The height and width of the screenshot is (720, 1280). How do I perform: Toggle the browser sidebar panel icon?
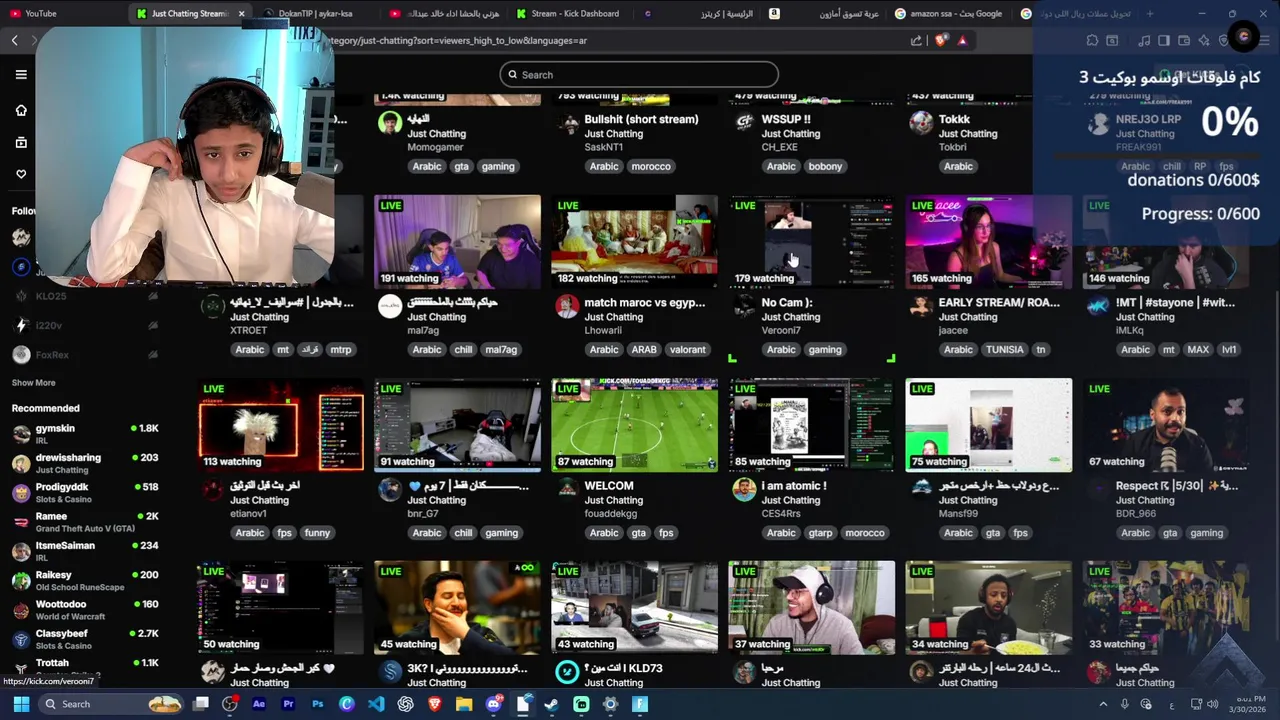[1163, 41]
